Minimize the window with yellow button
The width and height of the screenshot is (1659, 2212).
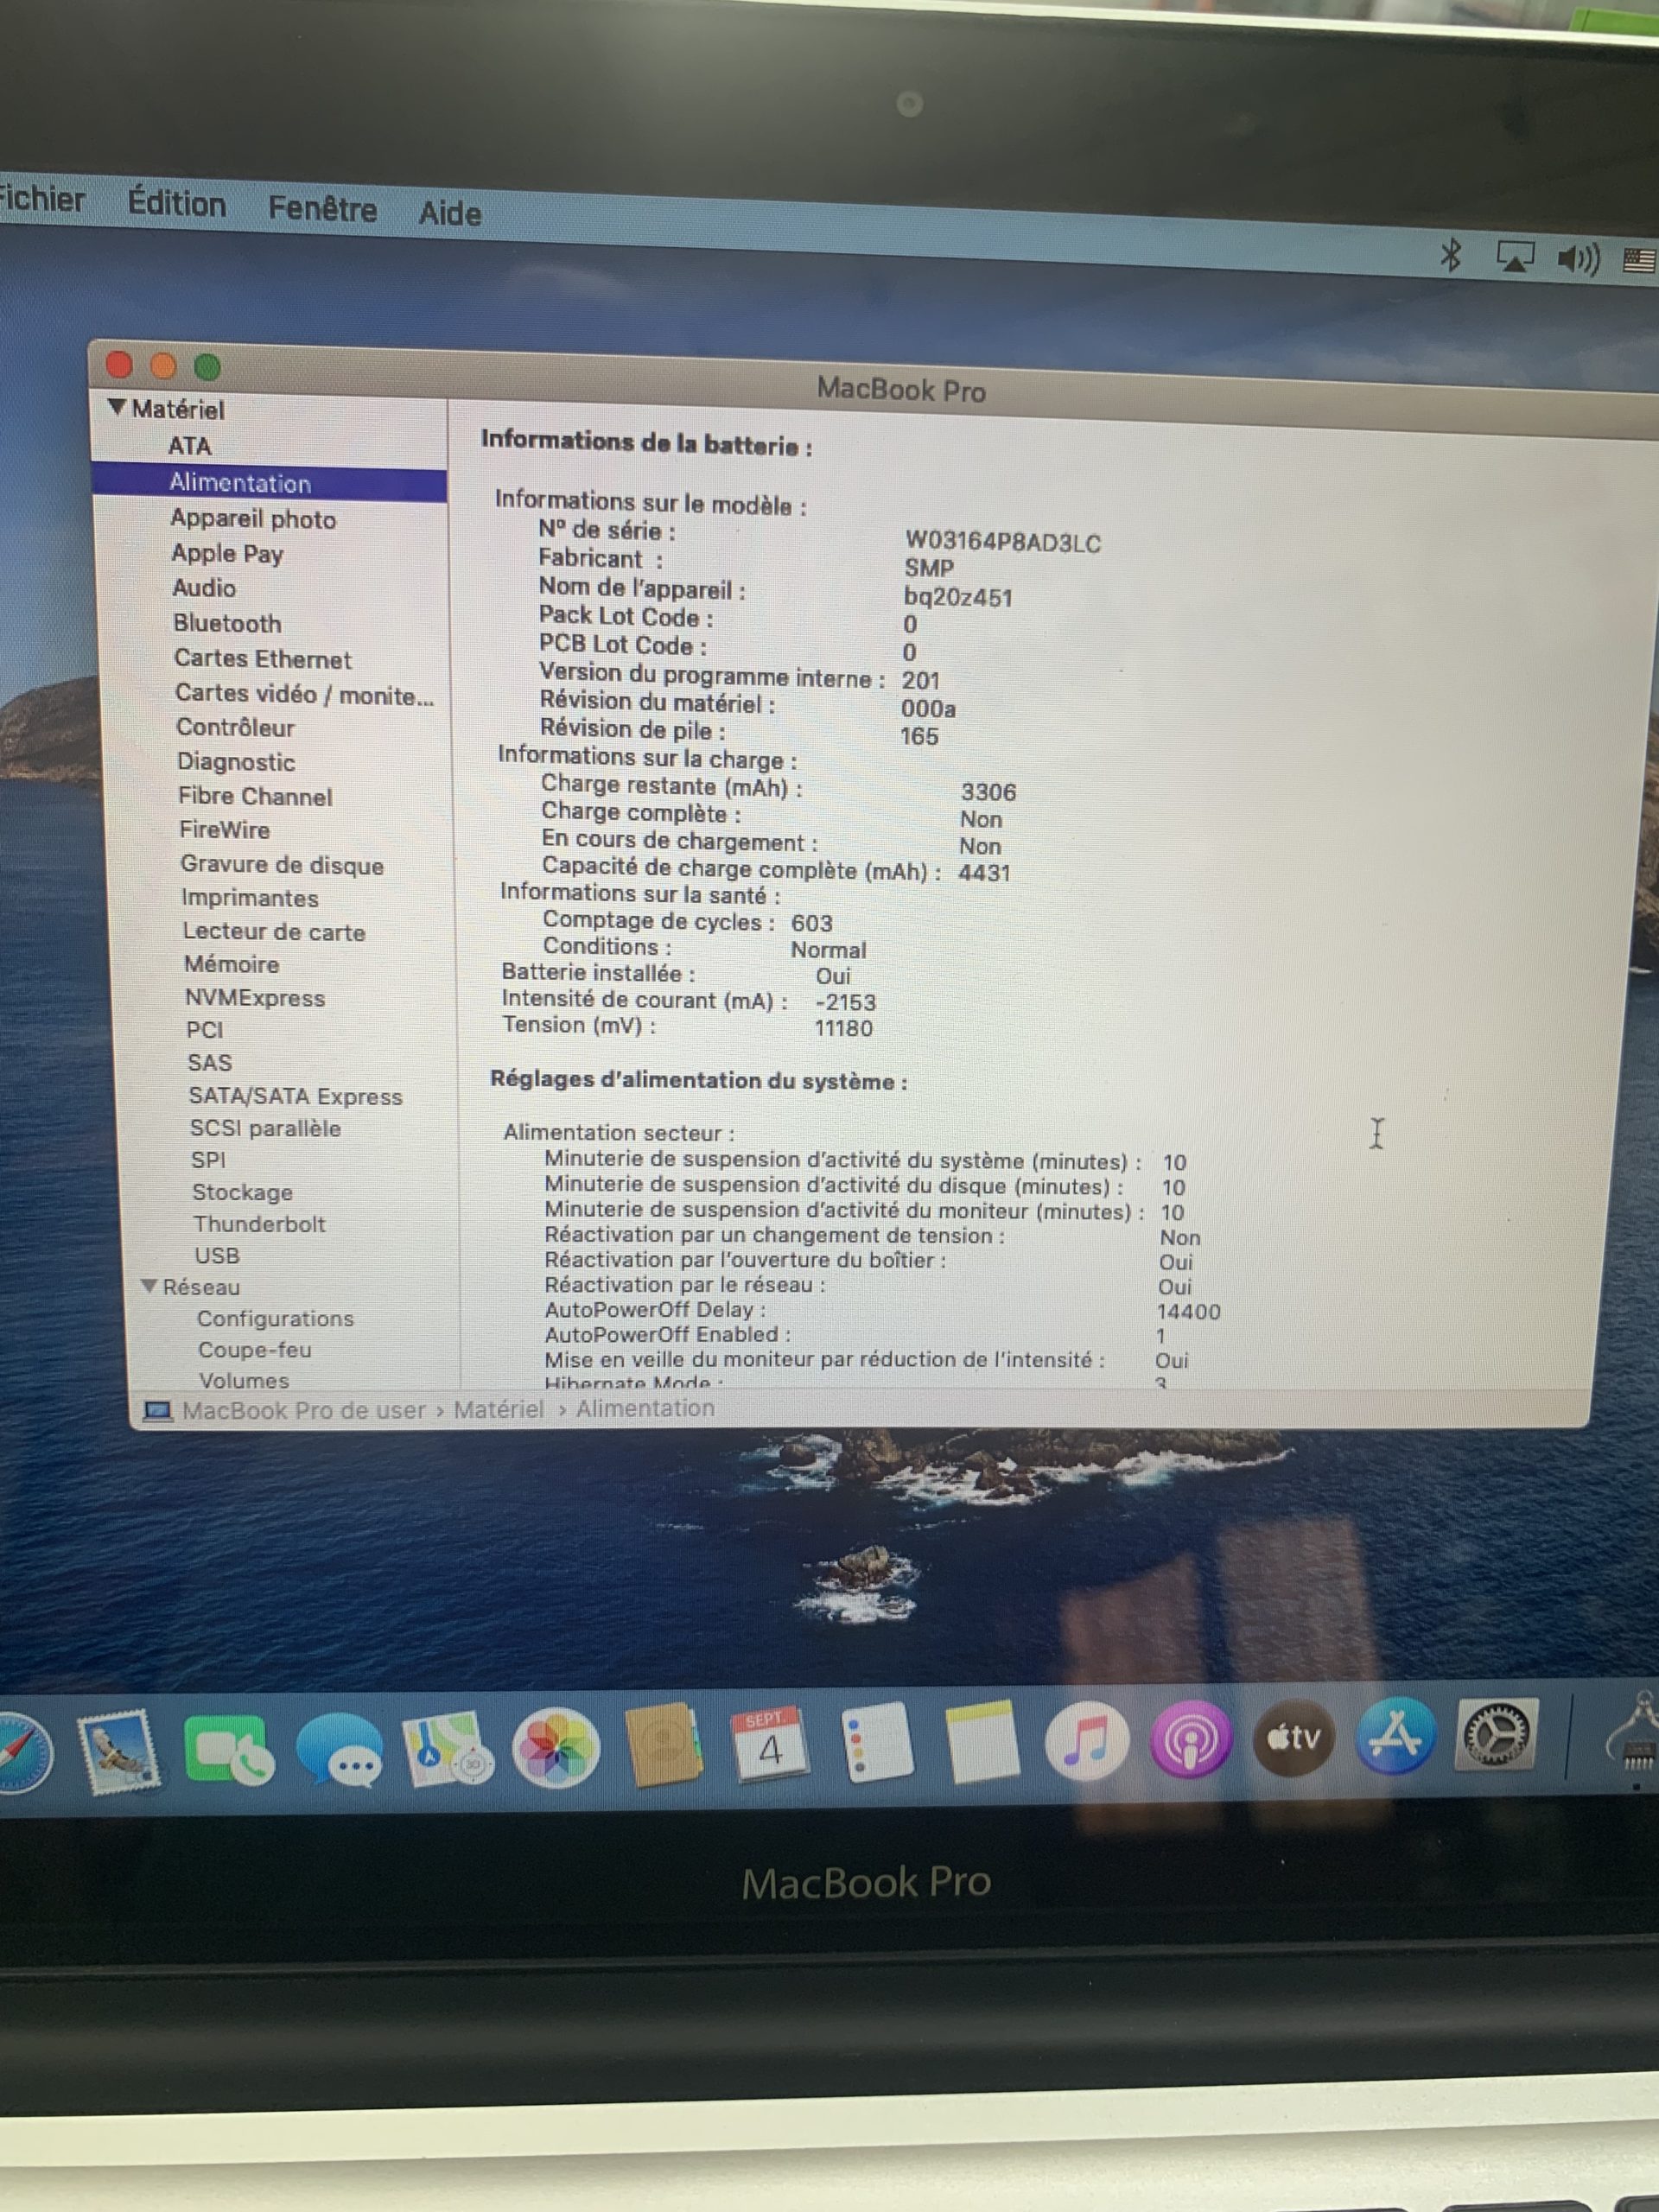point(163,366)
